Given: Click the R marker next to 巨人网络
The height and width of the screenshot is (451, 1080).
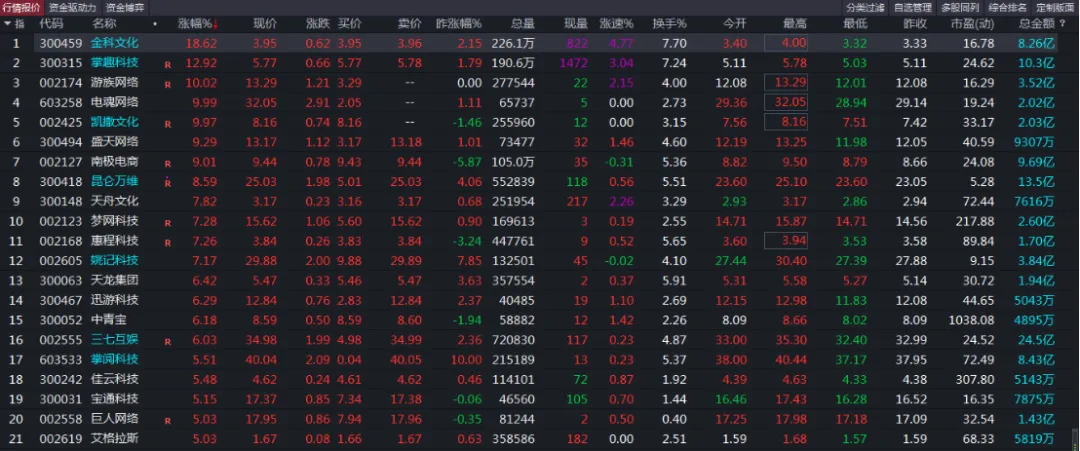Looking at the screenshot, I should tap(167, 421).
